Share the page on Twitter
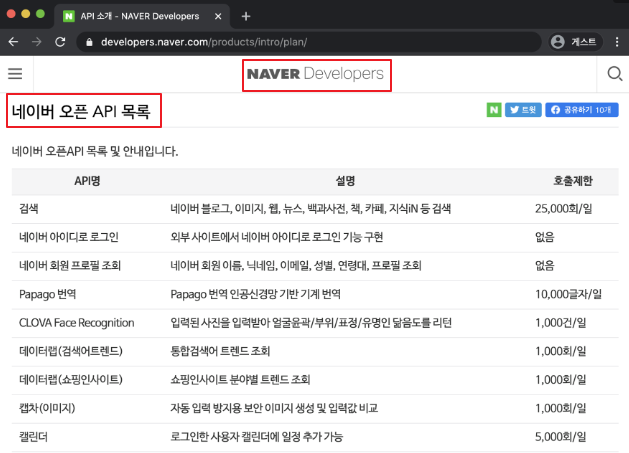This screenshot has width=629, height=453. [x=523, y=110]
